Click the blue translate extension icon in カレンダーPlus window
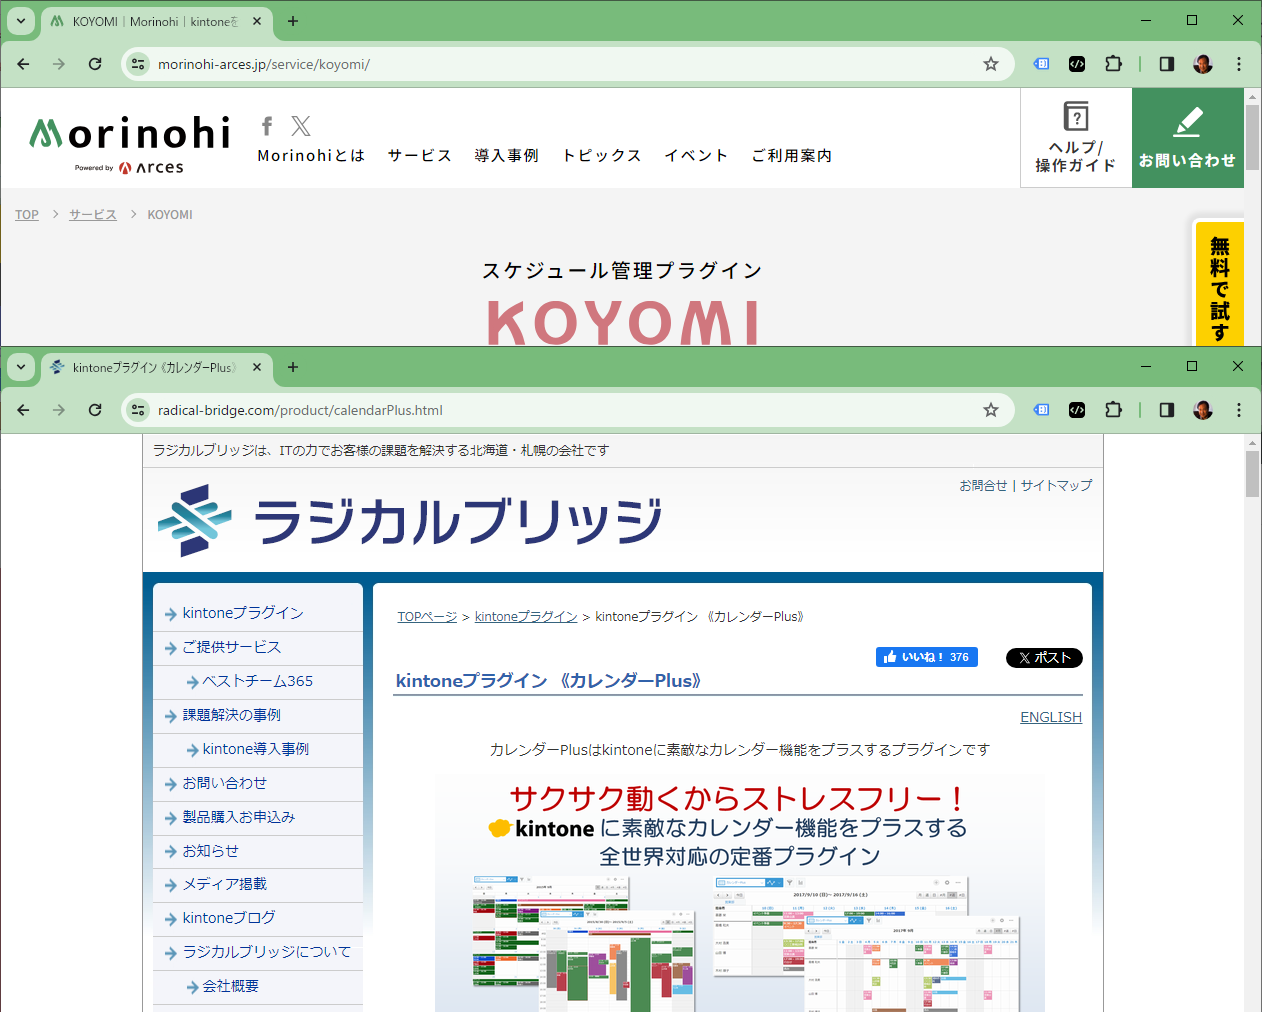Screen dimensions: 1262x1012 click(1041, 410)
